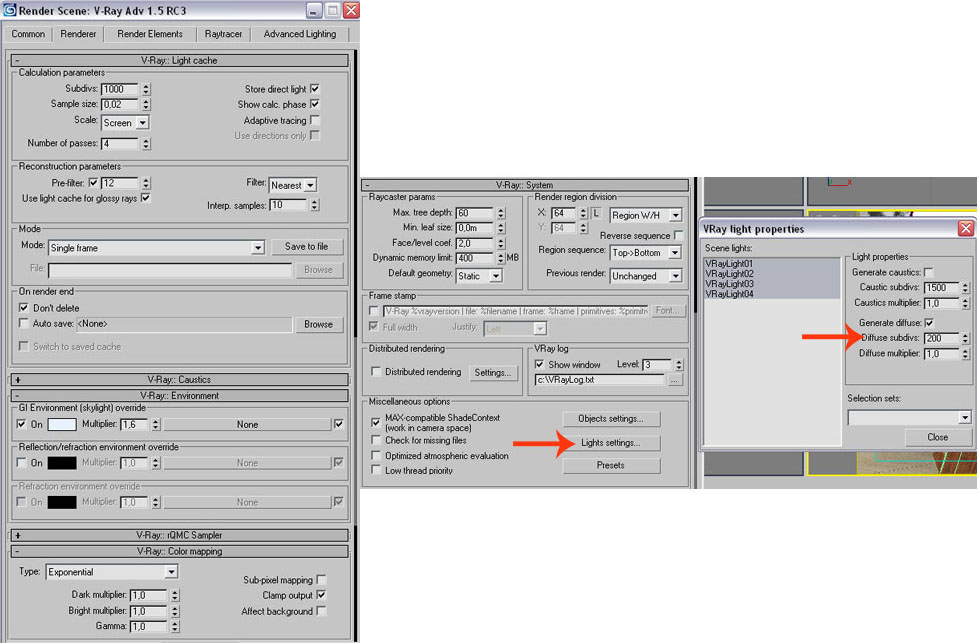Image resolution: width=979 pixels, height=643 pixels.
Task: Toggle MAX-compatible ShadeContext checkbox
Action: pyautogui.click(x=376, y=422)
